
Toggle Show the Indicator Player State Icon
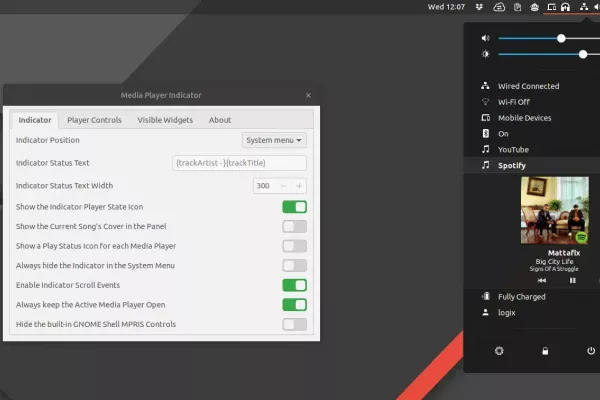(x=294, y=207)
